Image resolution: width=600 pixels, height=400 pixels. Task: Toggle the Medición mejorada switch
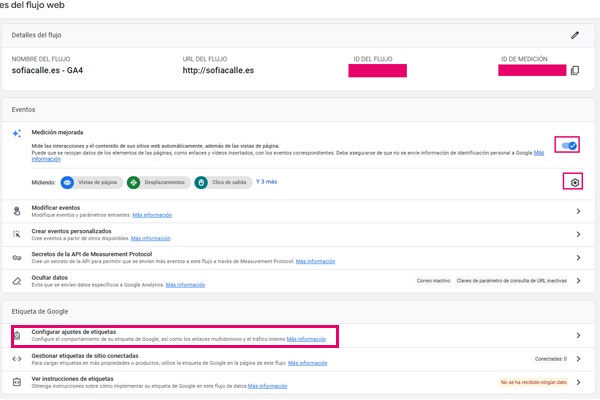(x=569, y=146)
